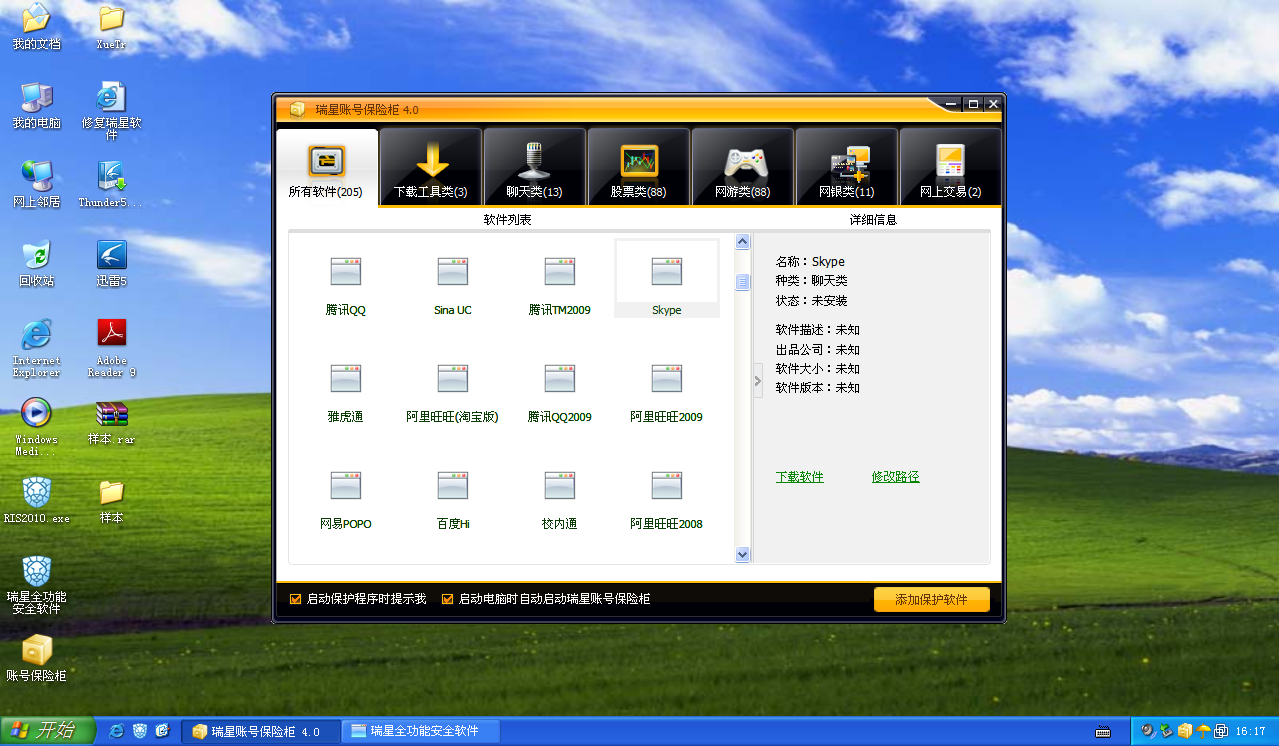Open 我的文档 desktop icon
Screen dimensions: 1279x746
click(x=36, y=27)
